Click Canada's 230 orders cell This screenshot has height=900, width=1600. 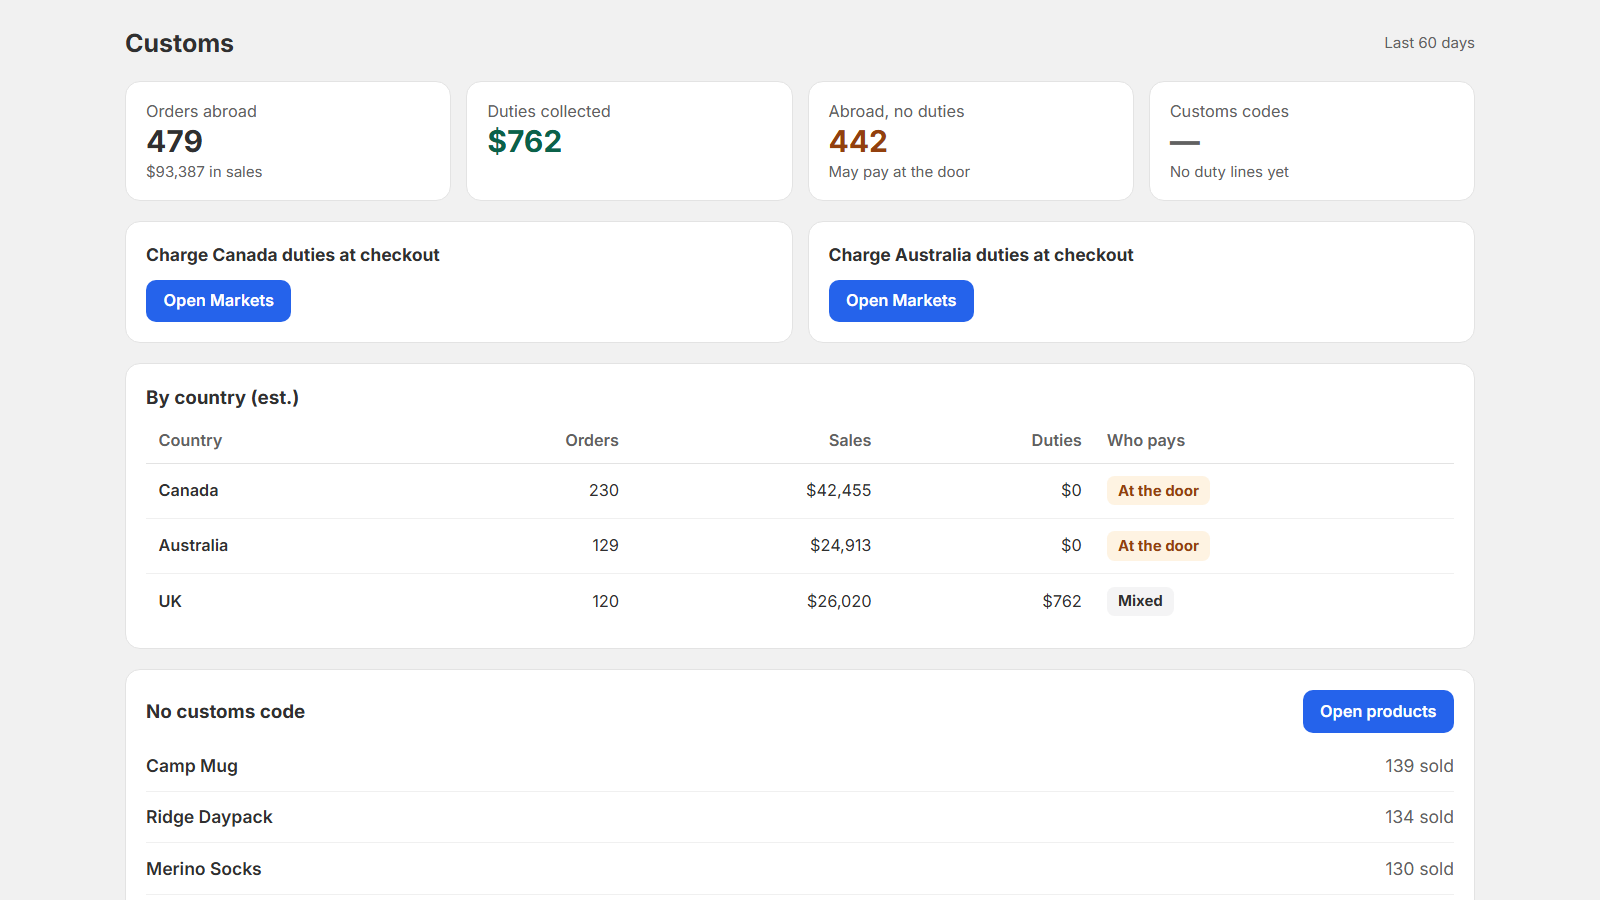coord(604,490)
